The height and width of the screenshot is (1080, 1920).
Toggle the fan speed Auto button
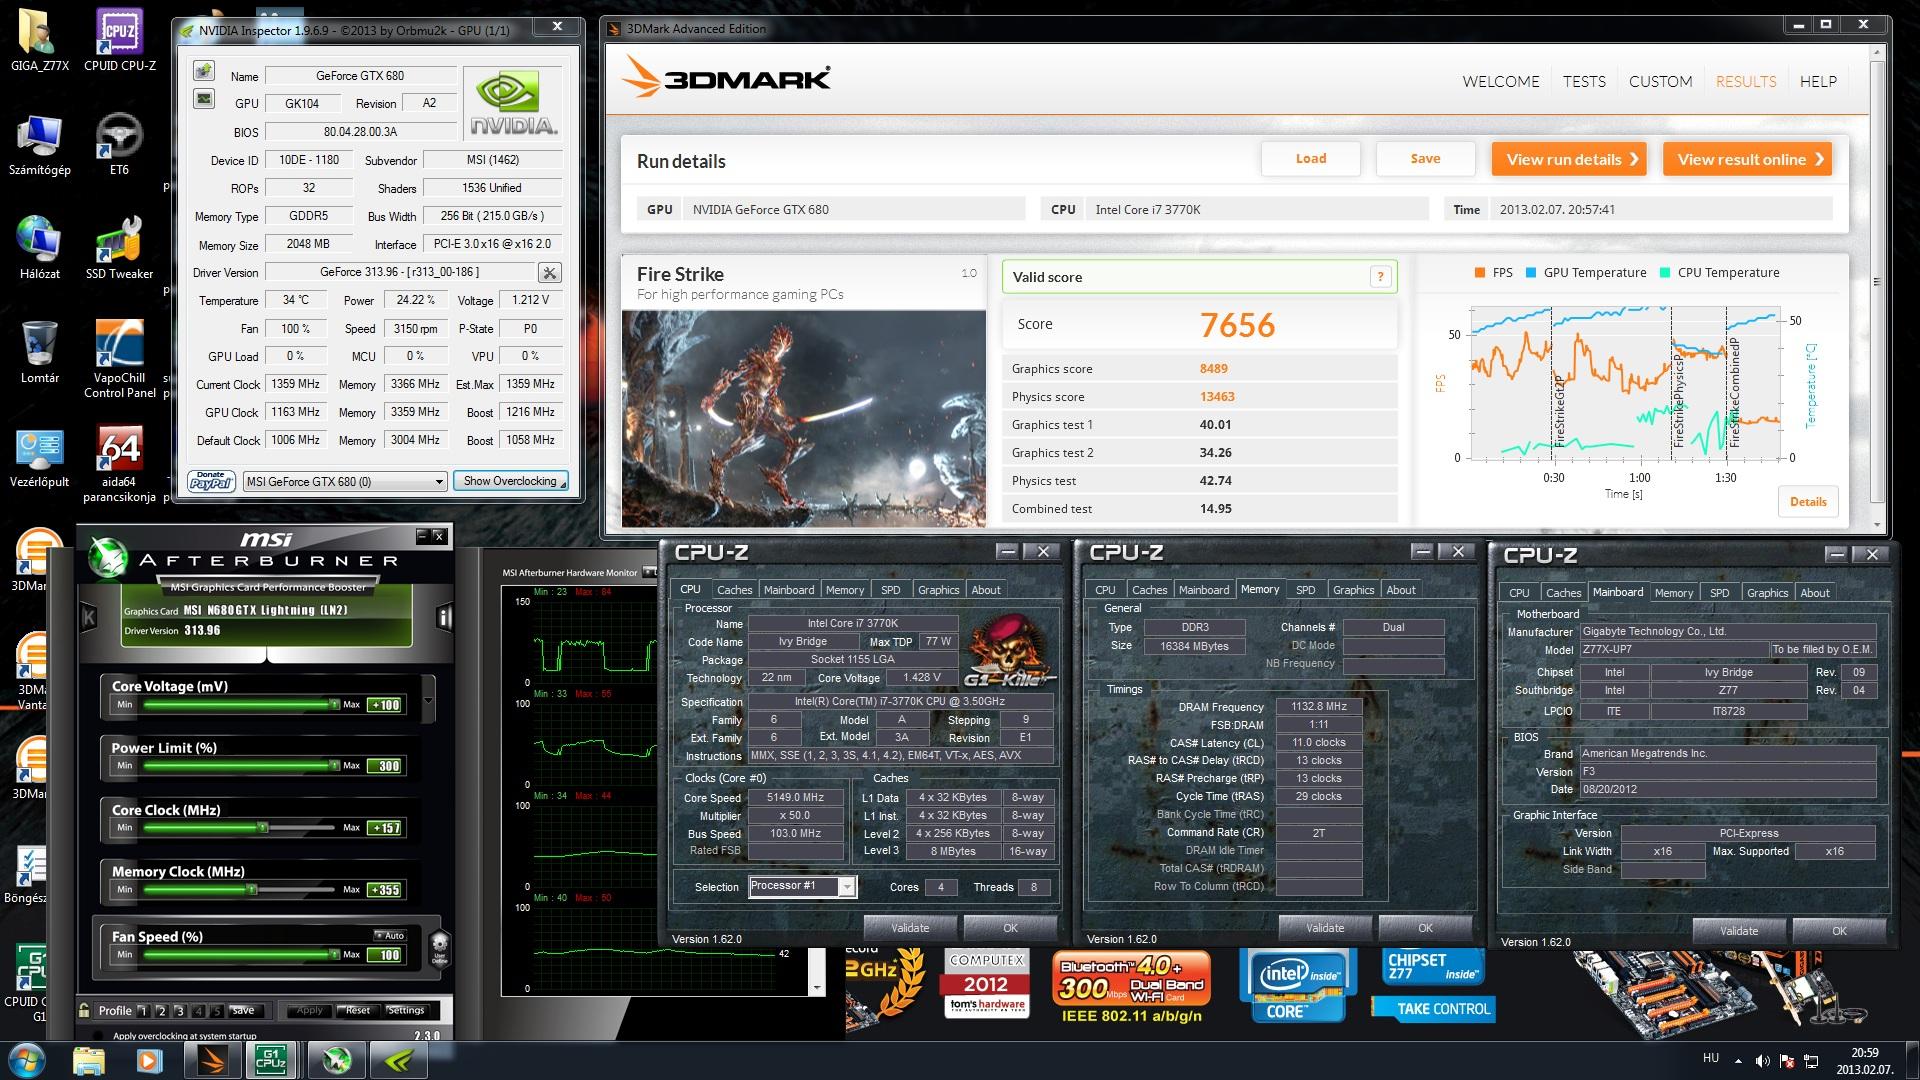[x=390, y=936]
